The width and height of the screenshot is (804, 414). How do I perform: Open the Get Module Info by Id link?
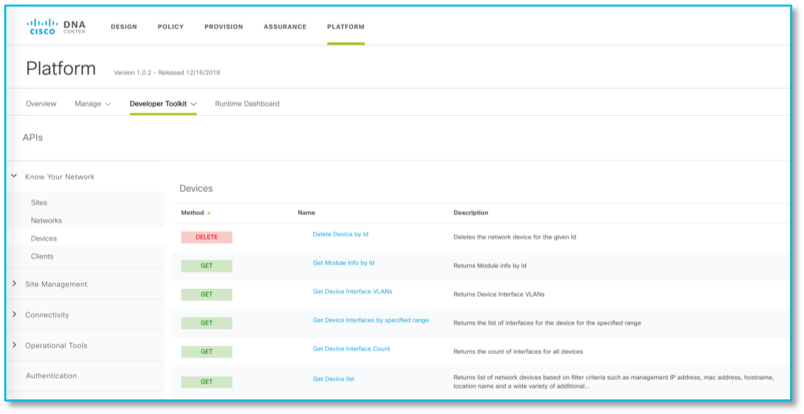pyautogui.click(x=344, y=263)
